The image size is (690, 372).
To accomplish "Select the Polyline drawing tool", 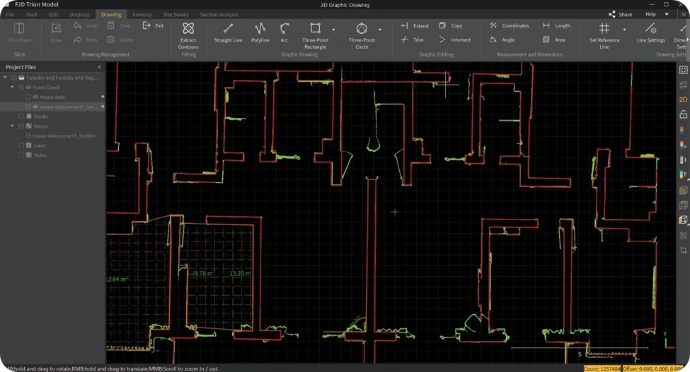I will coord(260,33).
